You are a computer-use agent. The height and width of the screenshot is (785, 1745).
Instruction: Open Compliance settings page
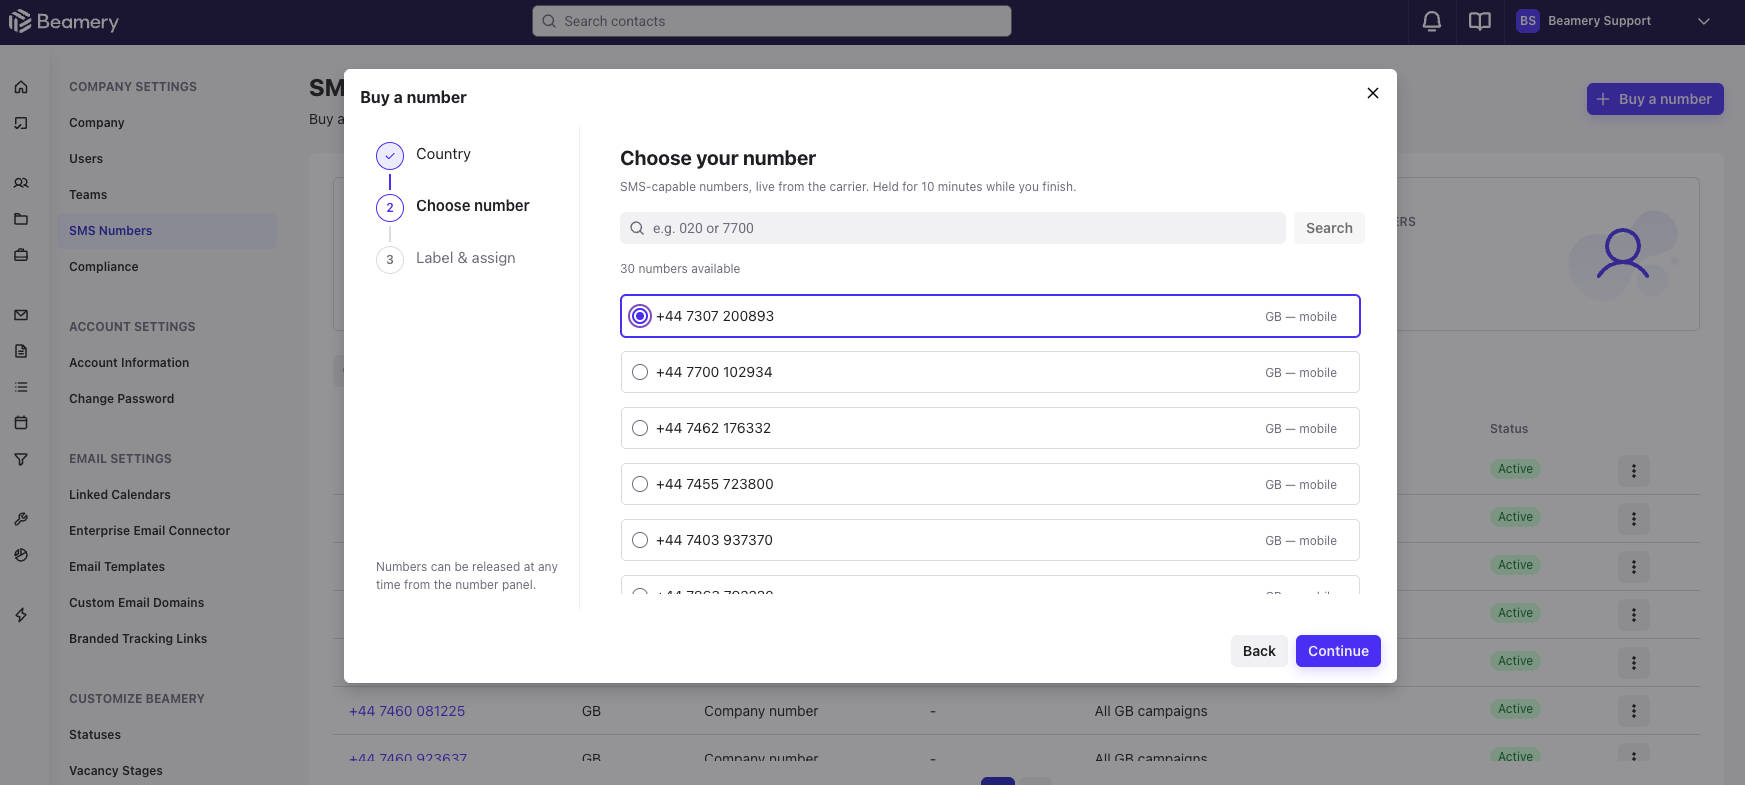[104, 267]
